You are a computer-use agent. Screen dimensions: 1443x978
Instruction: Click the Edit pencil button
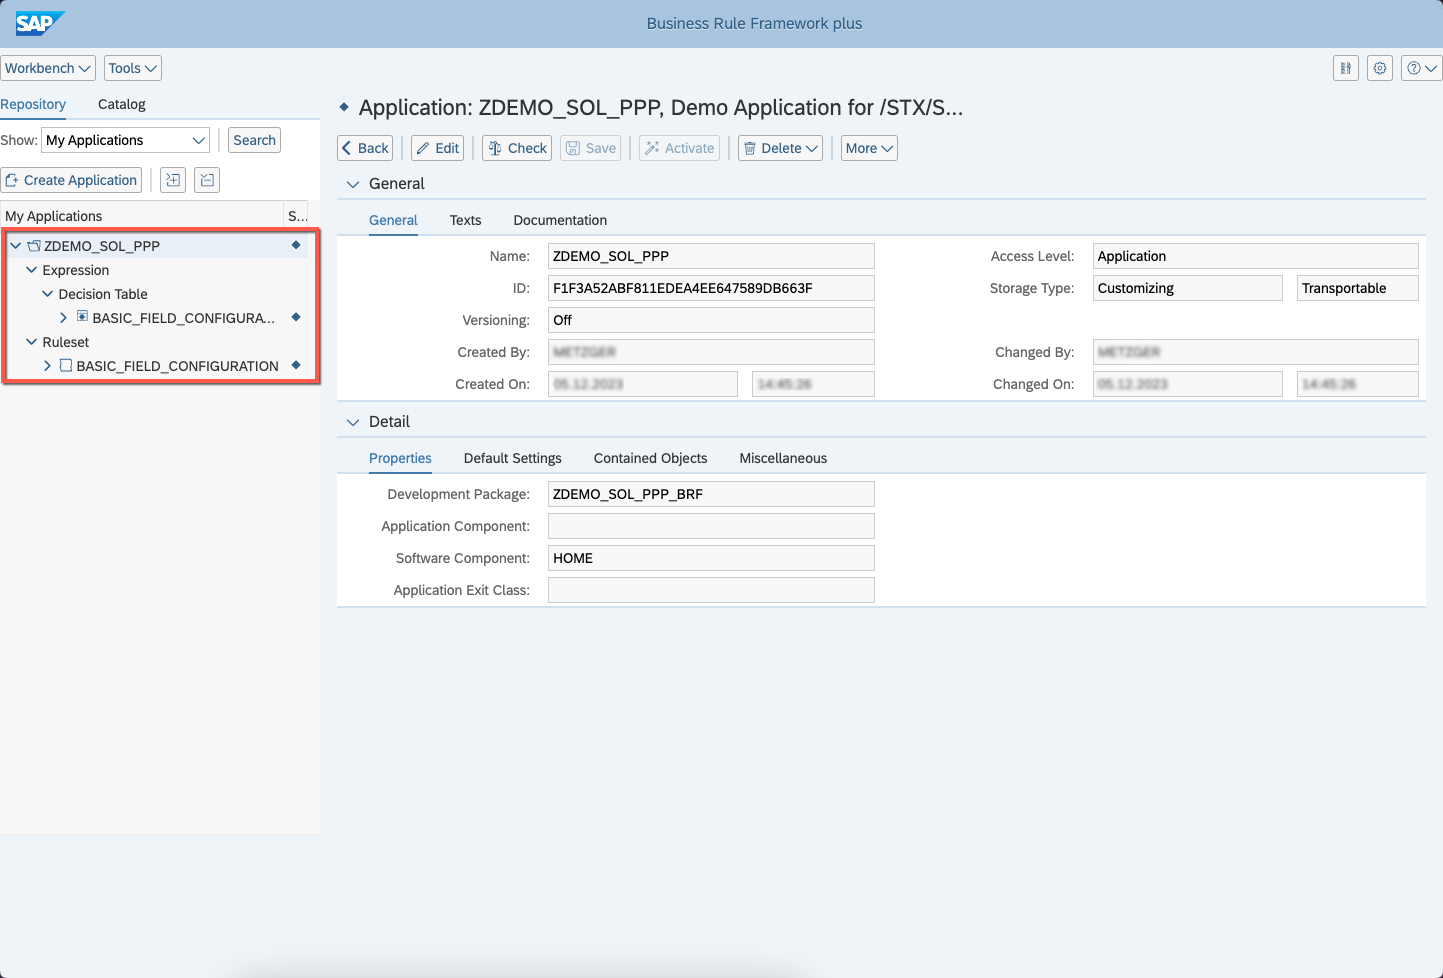click(438, 148)
